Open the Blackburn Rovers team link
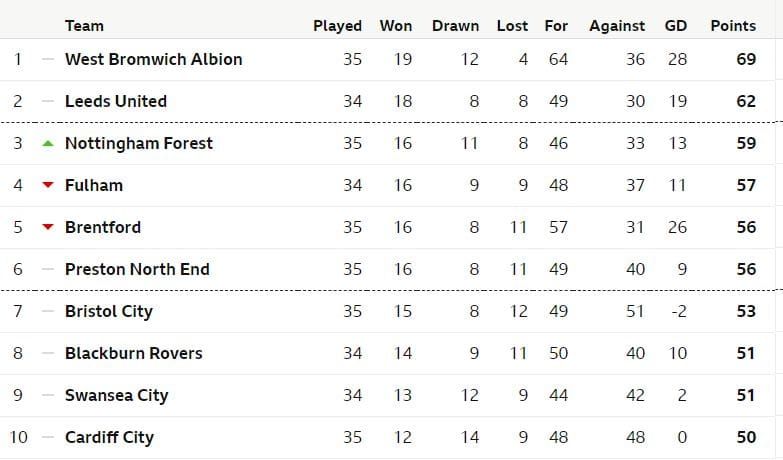 (134, 353)
